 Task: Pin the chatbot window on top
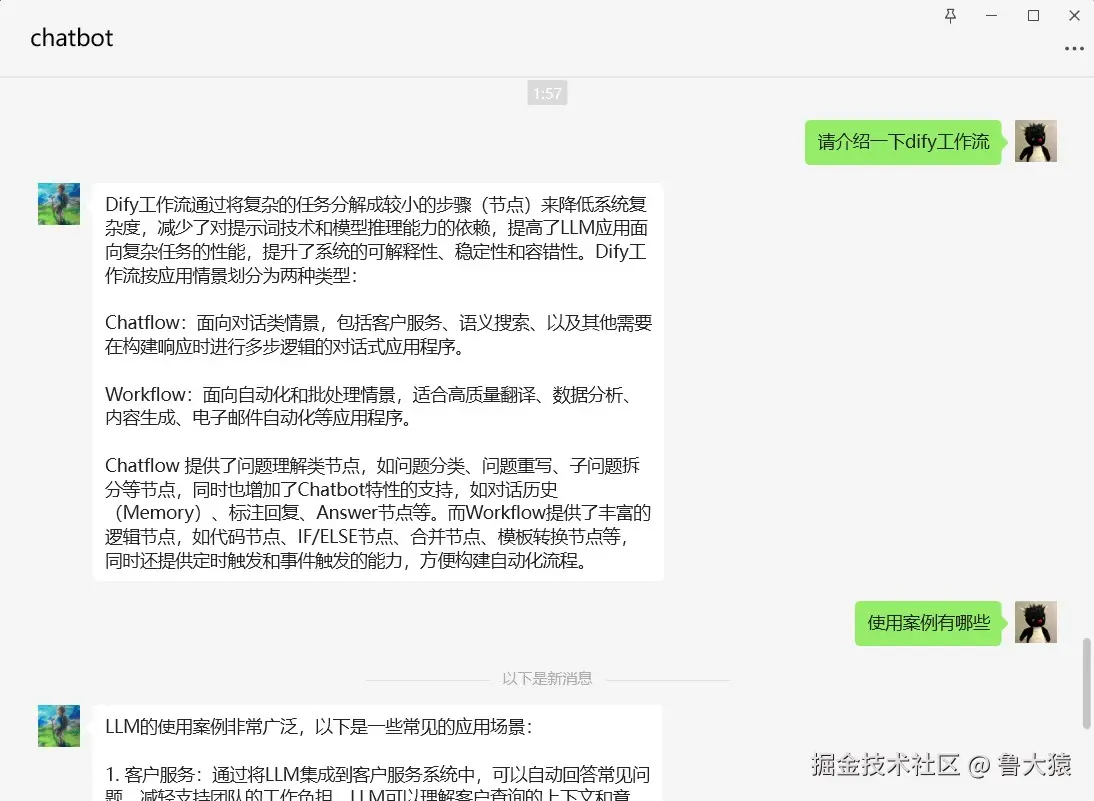point(950,15)
